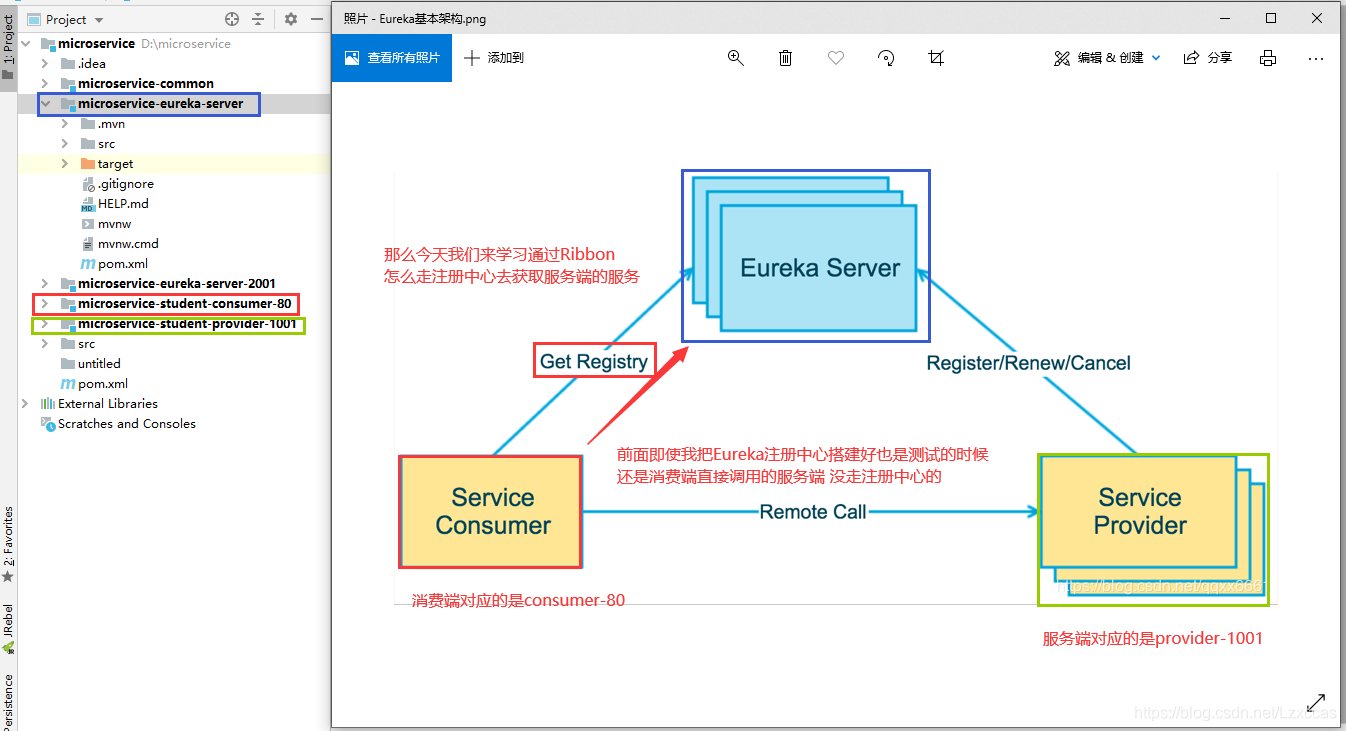The image size is (1346, 731).
Task: Click the Share button in Photos
Action: 1208,58
